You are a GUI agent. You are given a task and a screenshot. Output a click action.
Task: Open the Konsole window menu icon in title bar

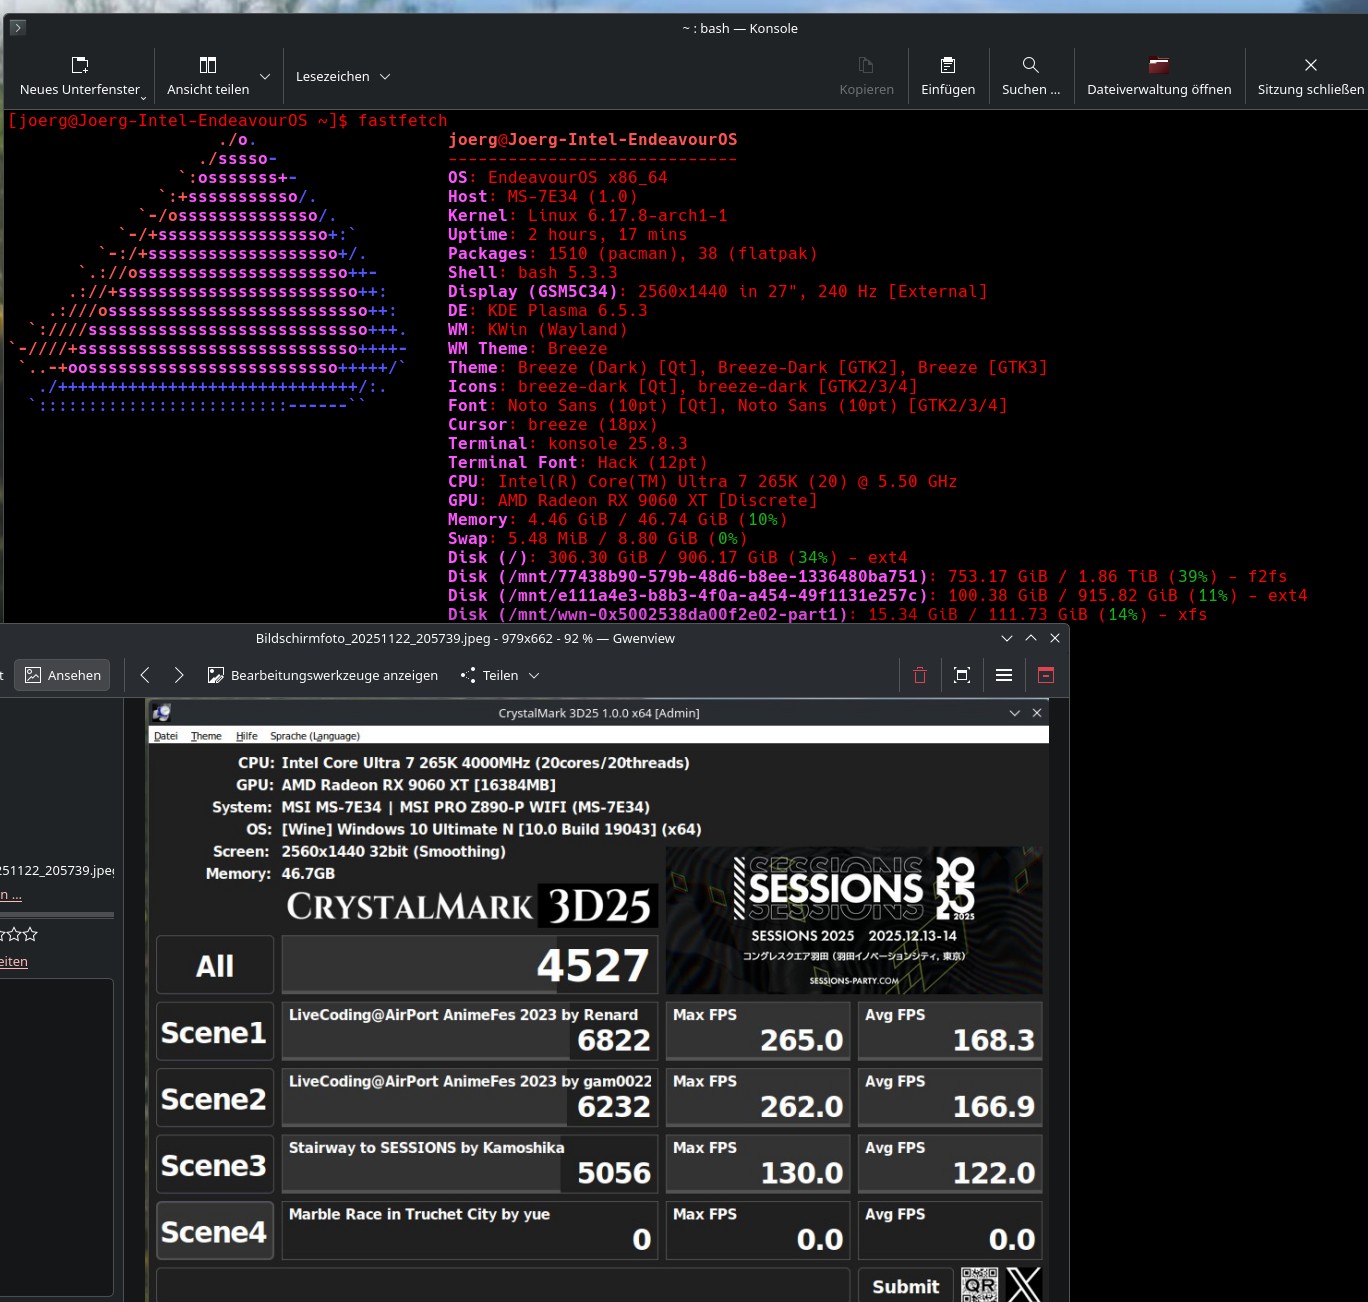(17, 28)
